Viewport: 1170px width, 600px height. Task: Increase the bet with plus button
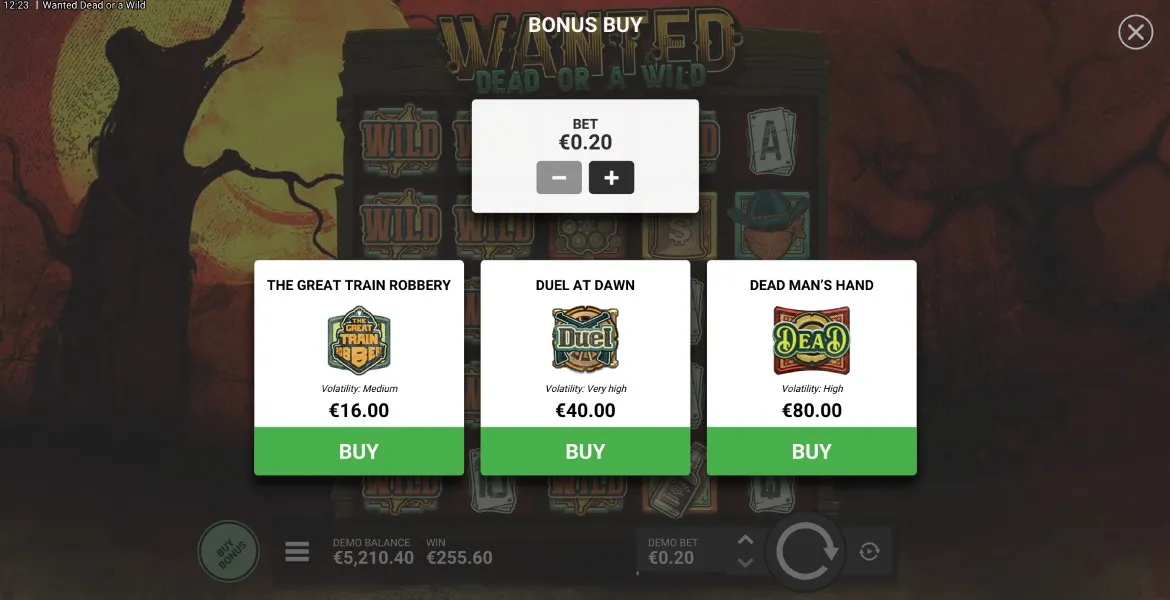(x=611, y=178)
